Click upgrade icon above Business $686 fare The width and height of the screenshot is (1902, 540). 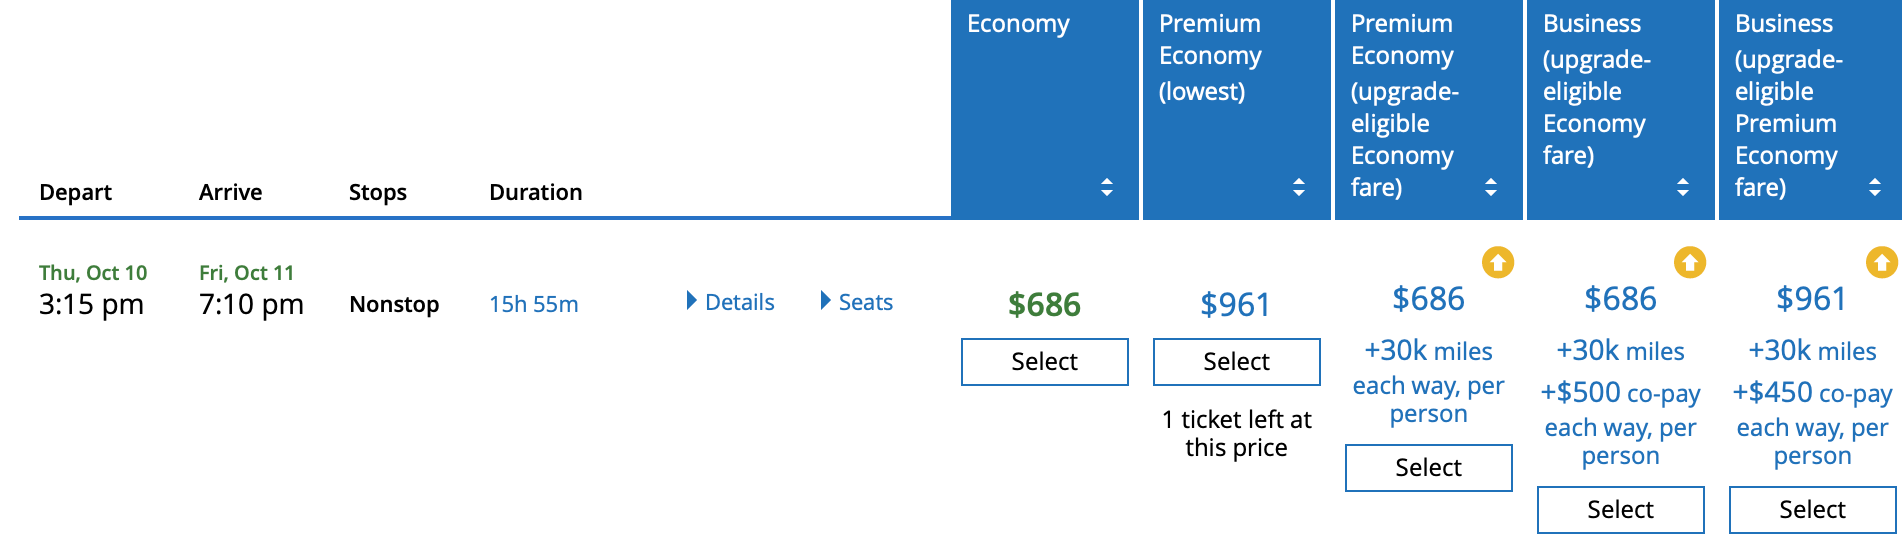[x=1689, y=262]
